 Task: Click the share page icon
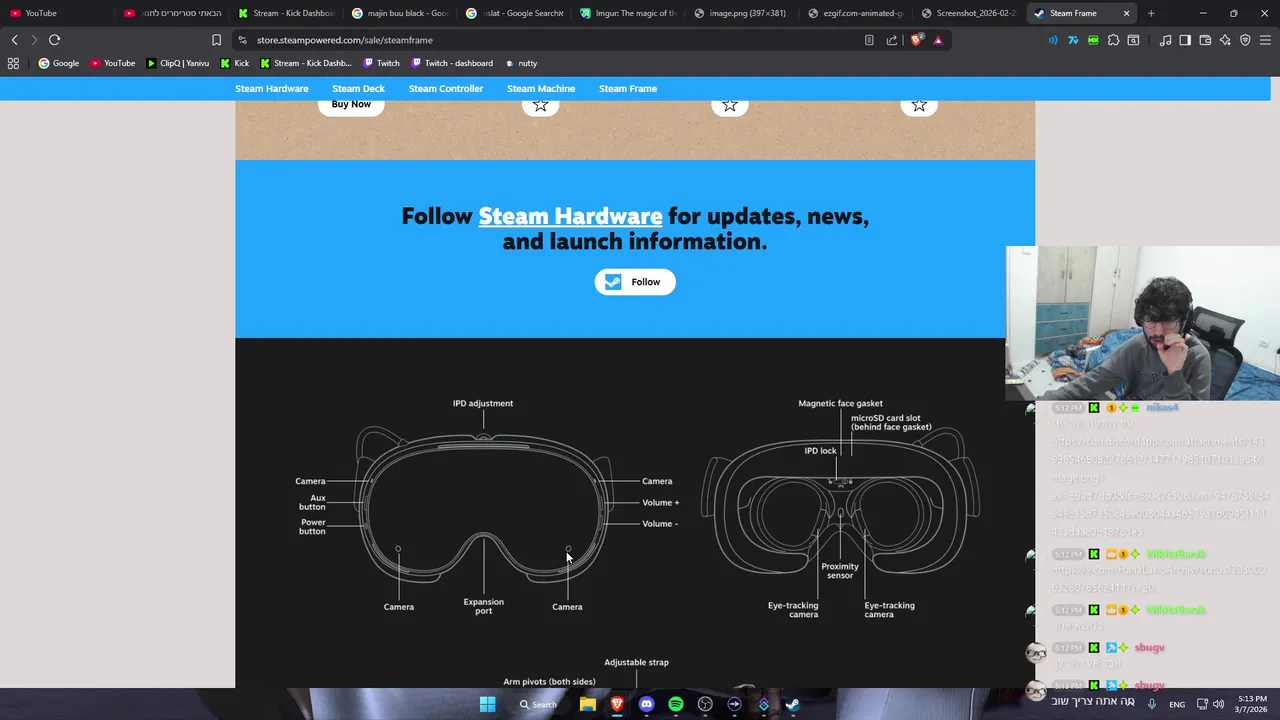tap(892, 40)
